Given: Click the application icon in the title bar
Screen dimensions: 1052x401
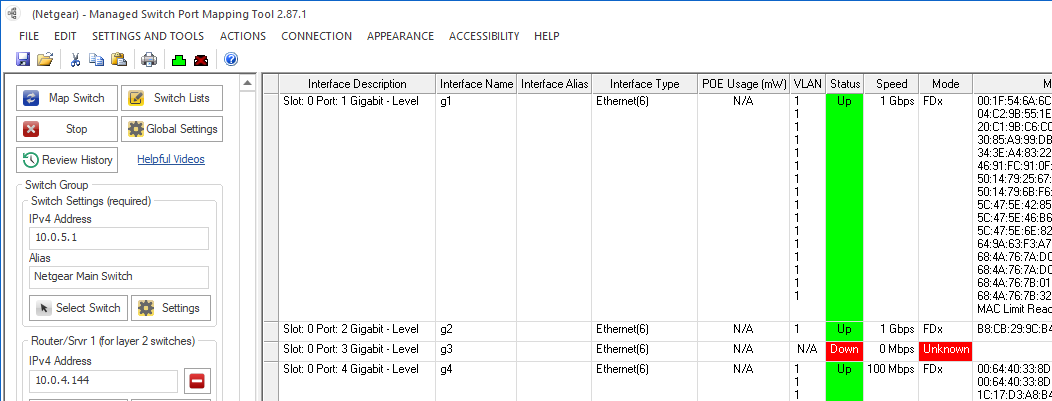Looking at the screenshot, I should [x=13, y=14].
